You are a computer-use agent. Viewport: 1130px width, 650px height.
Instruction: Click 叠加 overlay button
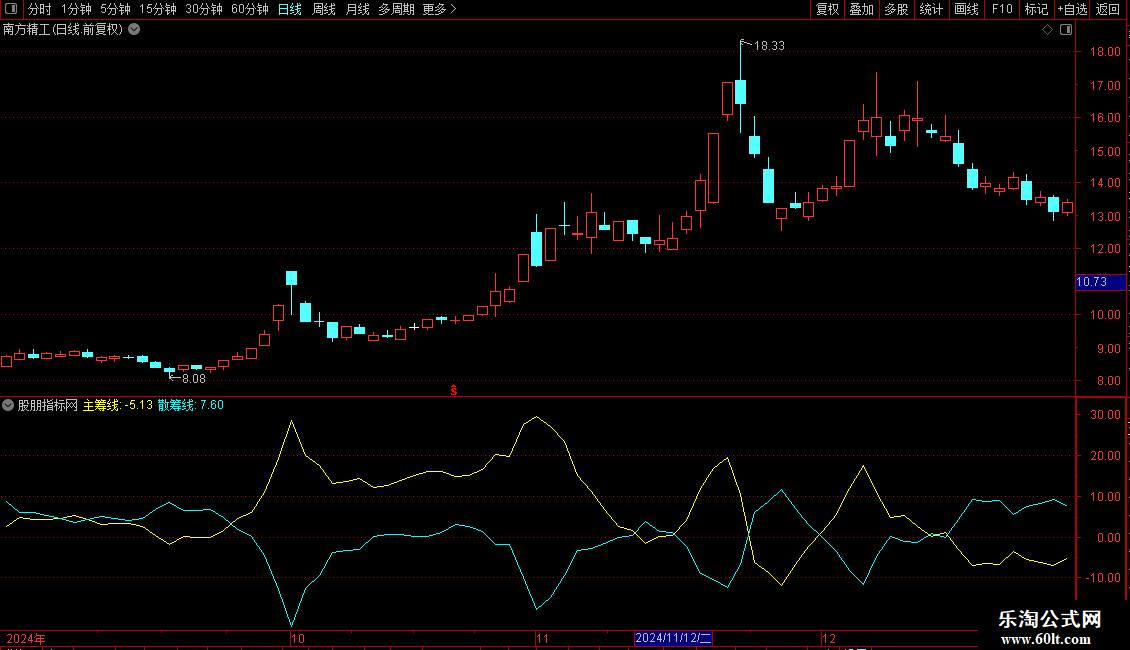862,9
